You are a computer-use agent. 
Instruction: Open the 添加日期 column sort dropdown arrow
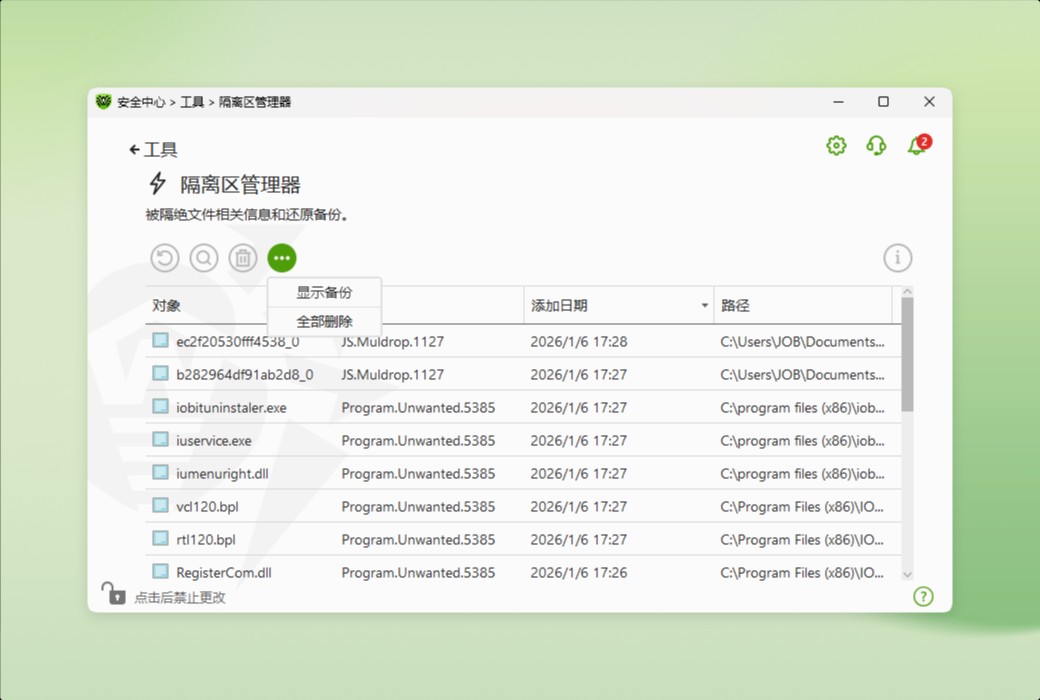703,305
